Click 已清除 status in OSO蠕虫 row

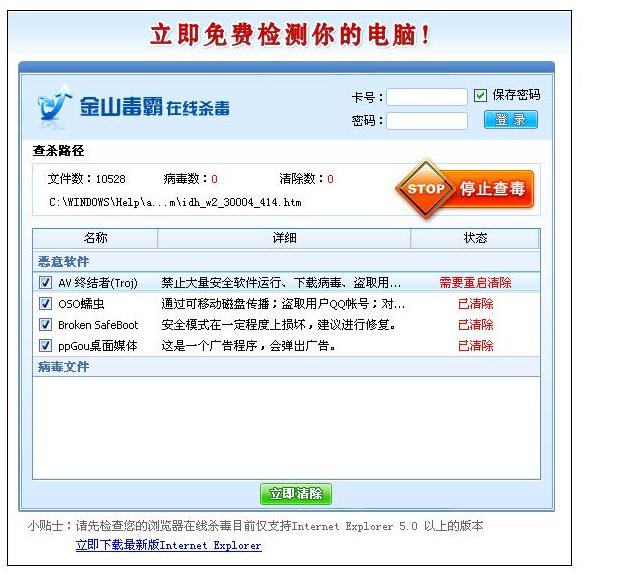click(x=476, y=304)
